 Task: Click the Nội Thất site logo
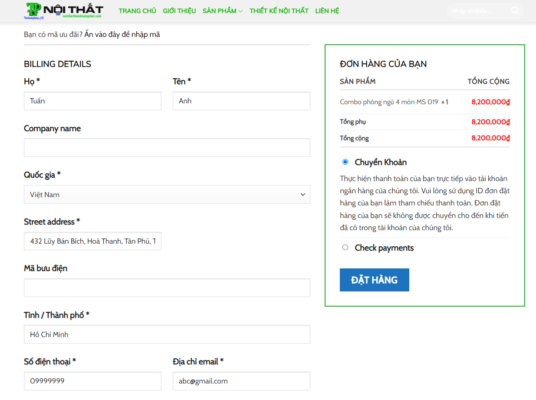tap(64, 11)
